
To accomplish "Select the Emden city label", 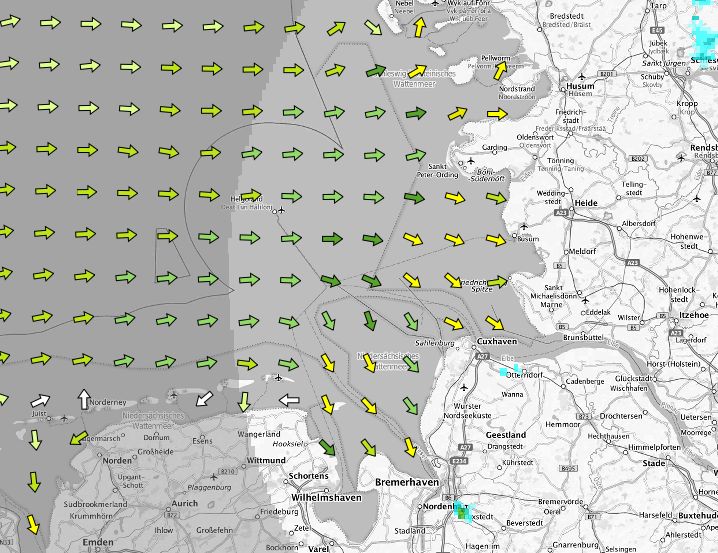I will click(98, 541).
